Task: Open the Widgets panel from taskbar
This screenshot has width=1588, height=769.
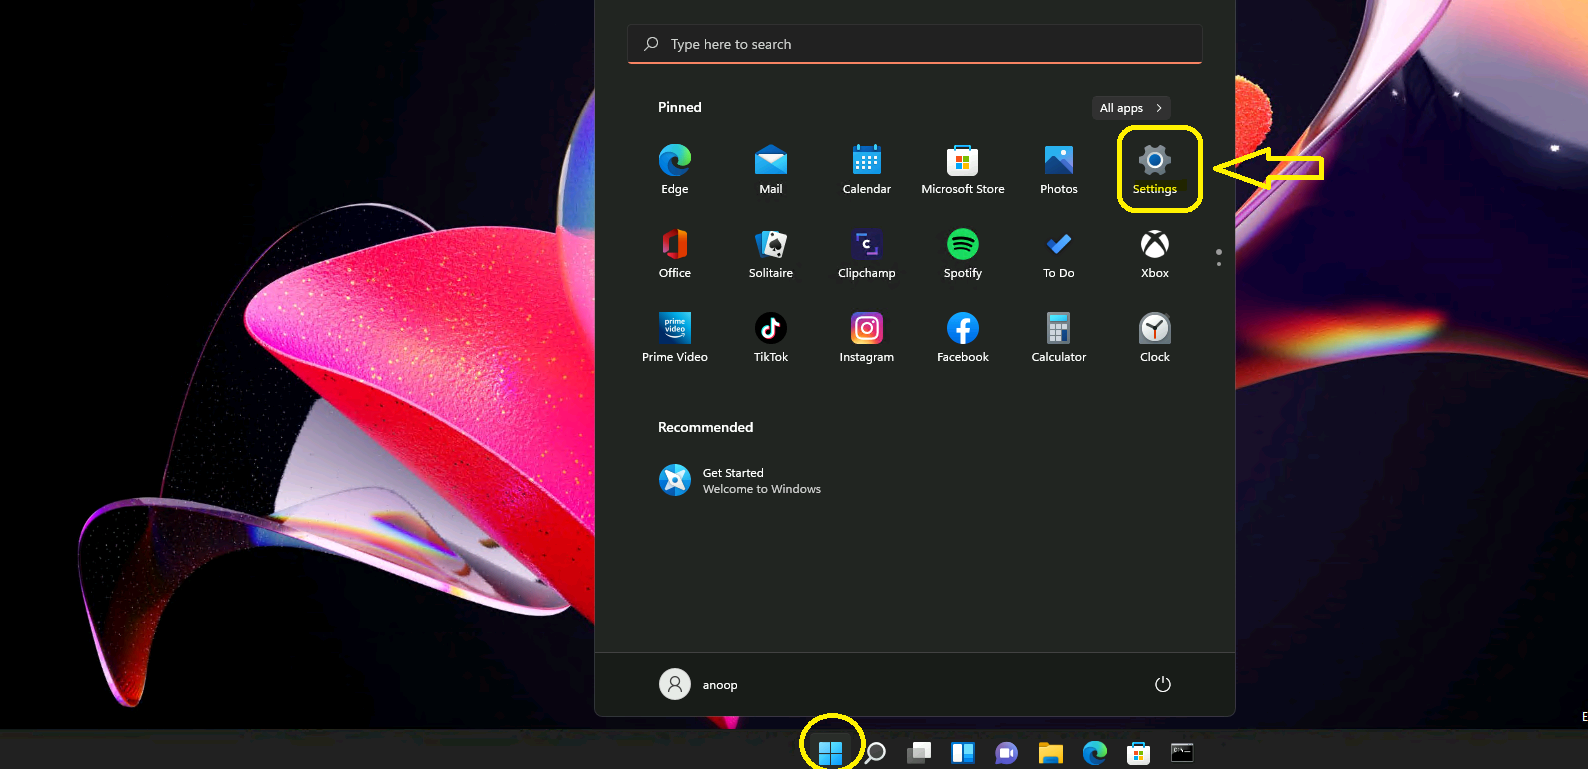Action: pyautogui.click(x=963, y=753)
